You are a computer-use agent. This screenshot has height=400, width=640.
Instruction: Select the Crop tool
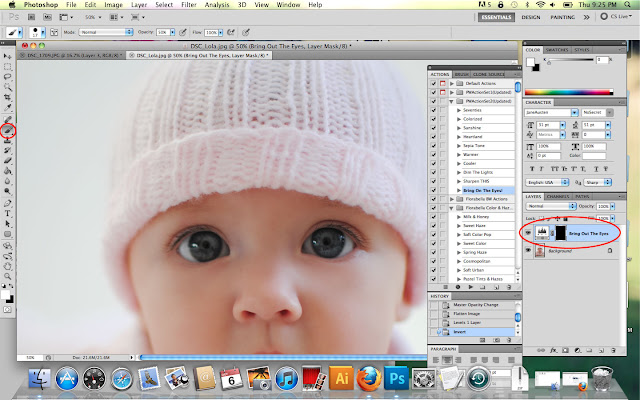point(7,98)
